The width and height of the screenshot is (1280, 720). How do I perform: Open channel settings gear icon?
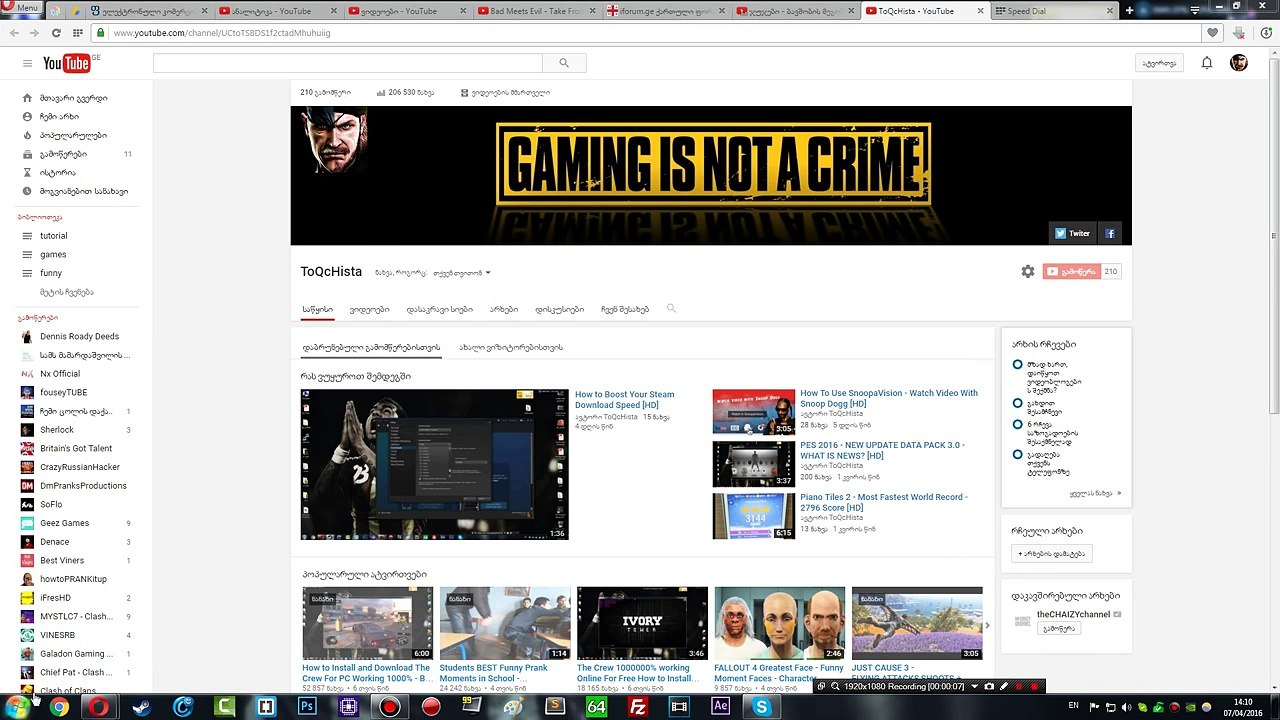pos(1027,271)
